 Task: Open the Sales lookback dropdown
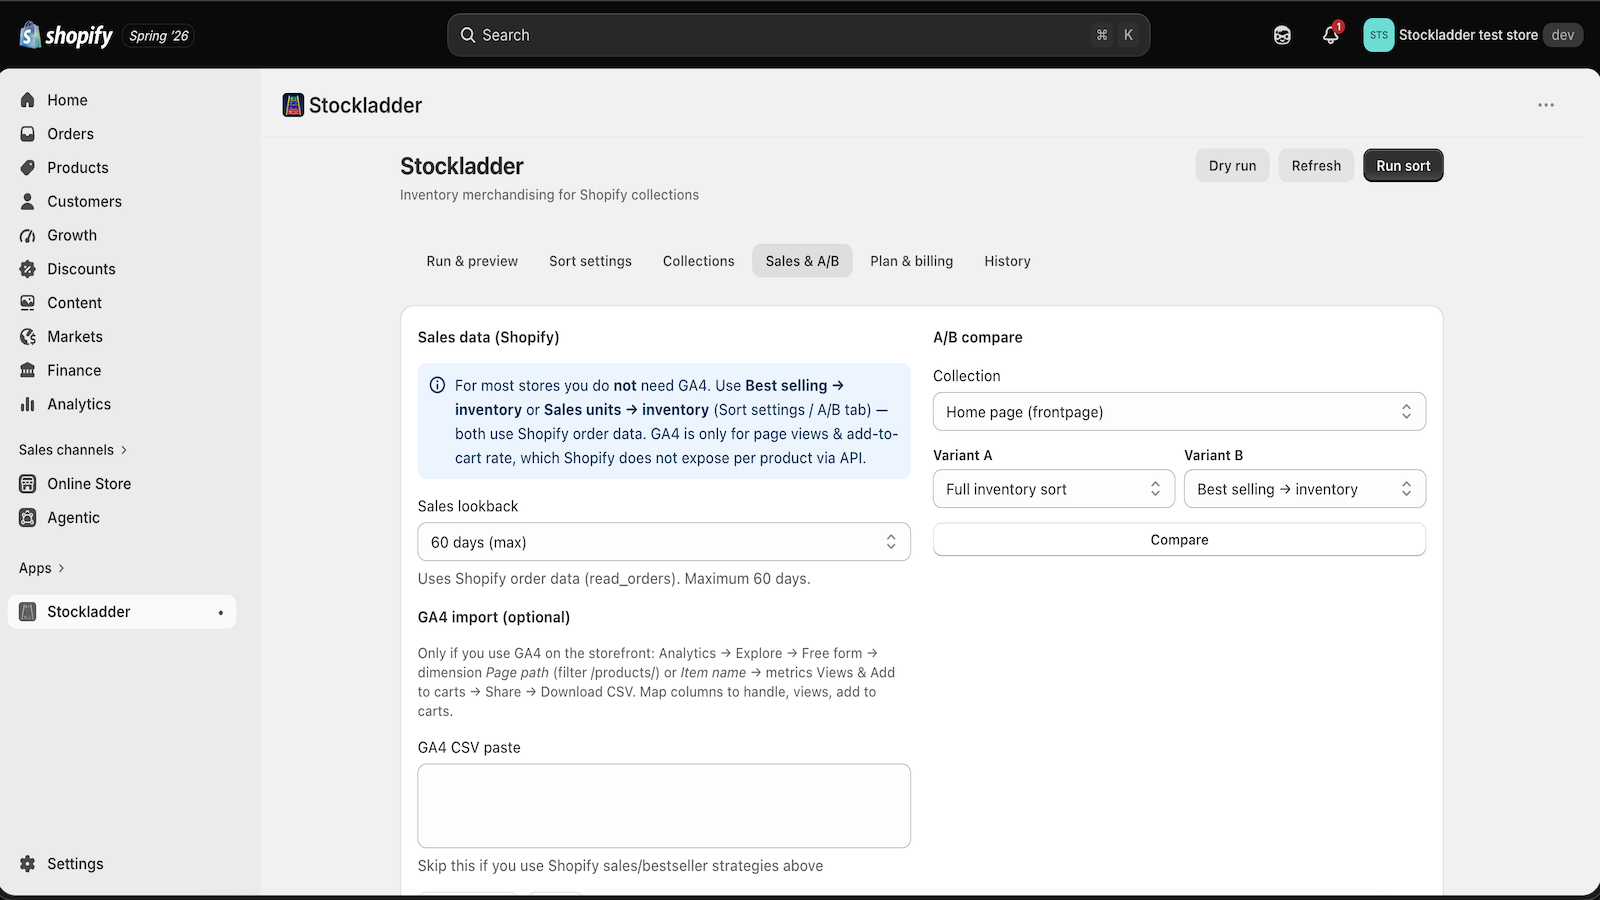click(664, 542)
